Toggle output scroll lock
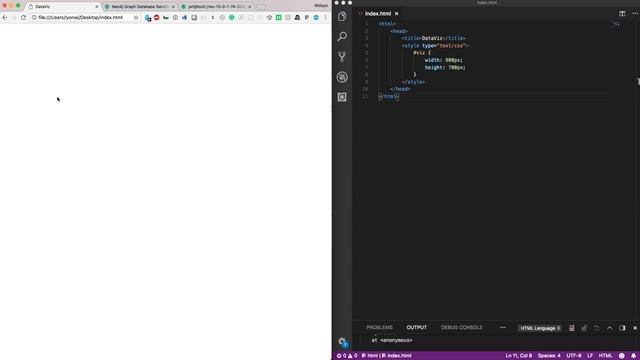The width and height of the screenshot is (640, 360). [x=584, y=328]
